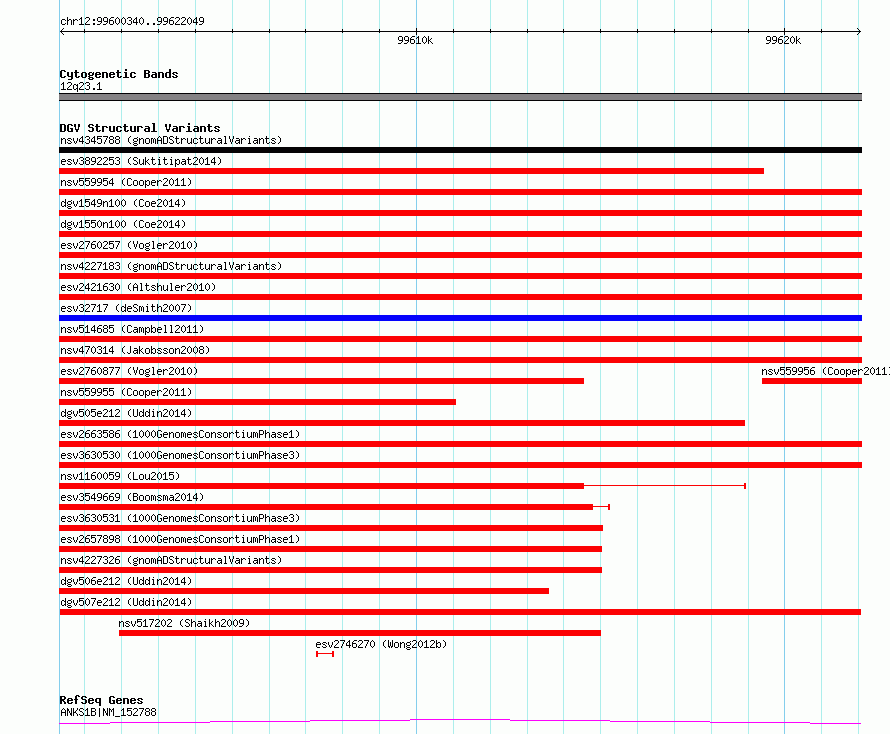Open variant dgv1549n100 (Coe2014)
The image size is (890, 734).
[123, 203]
